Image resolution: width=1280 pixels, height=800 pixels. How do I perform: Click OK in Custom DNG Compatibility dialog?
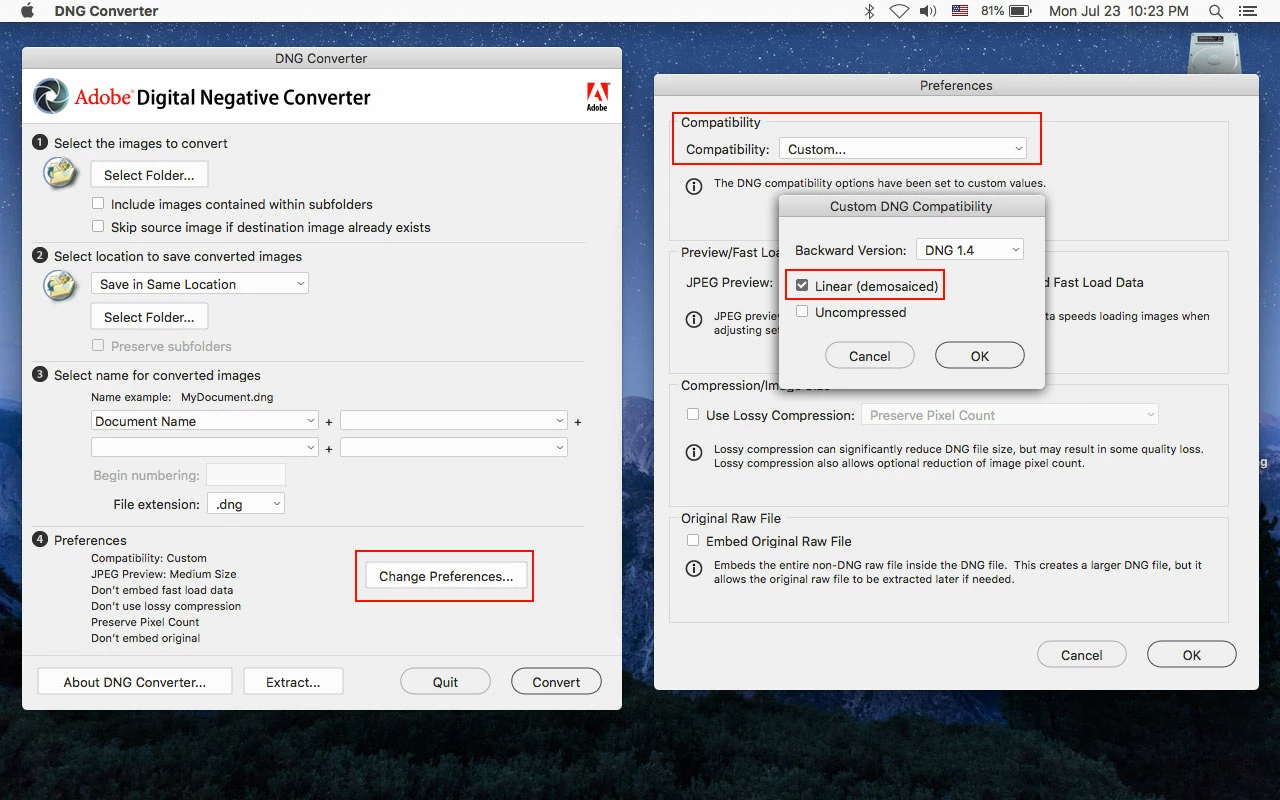coord(980,356)
